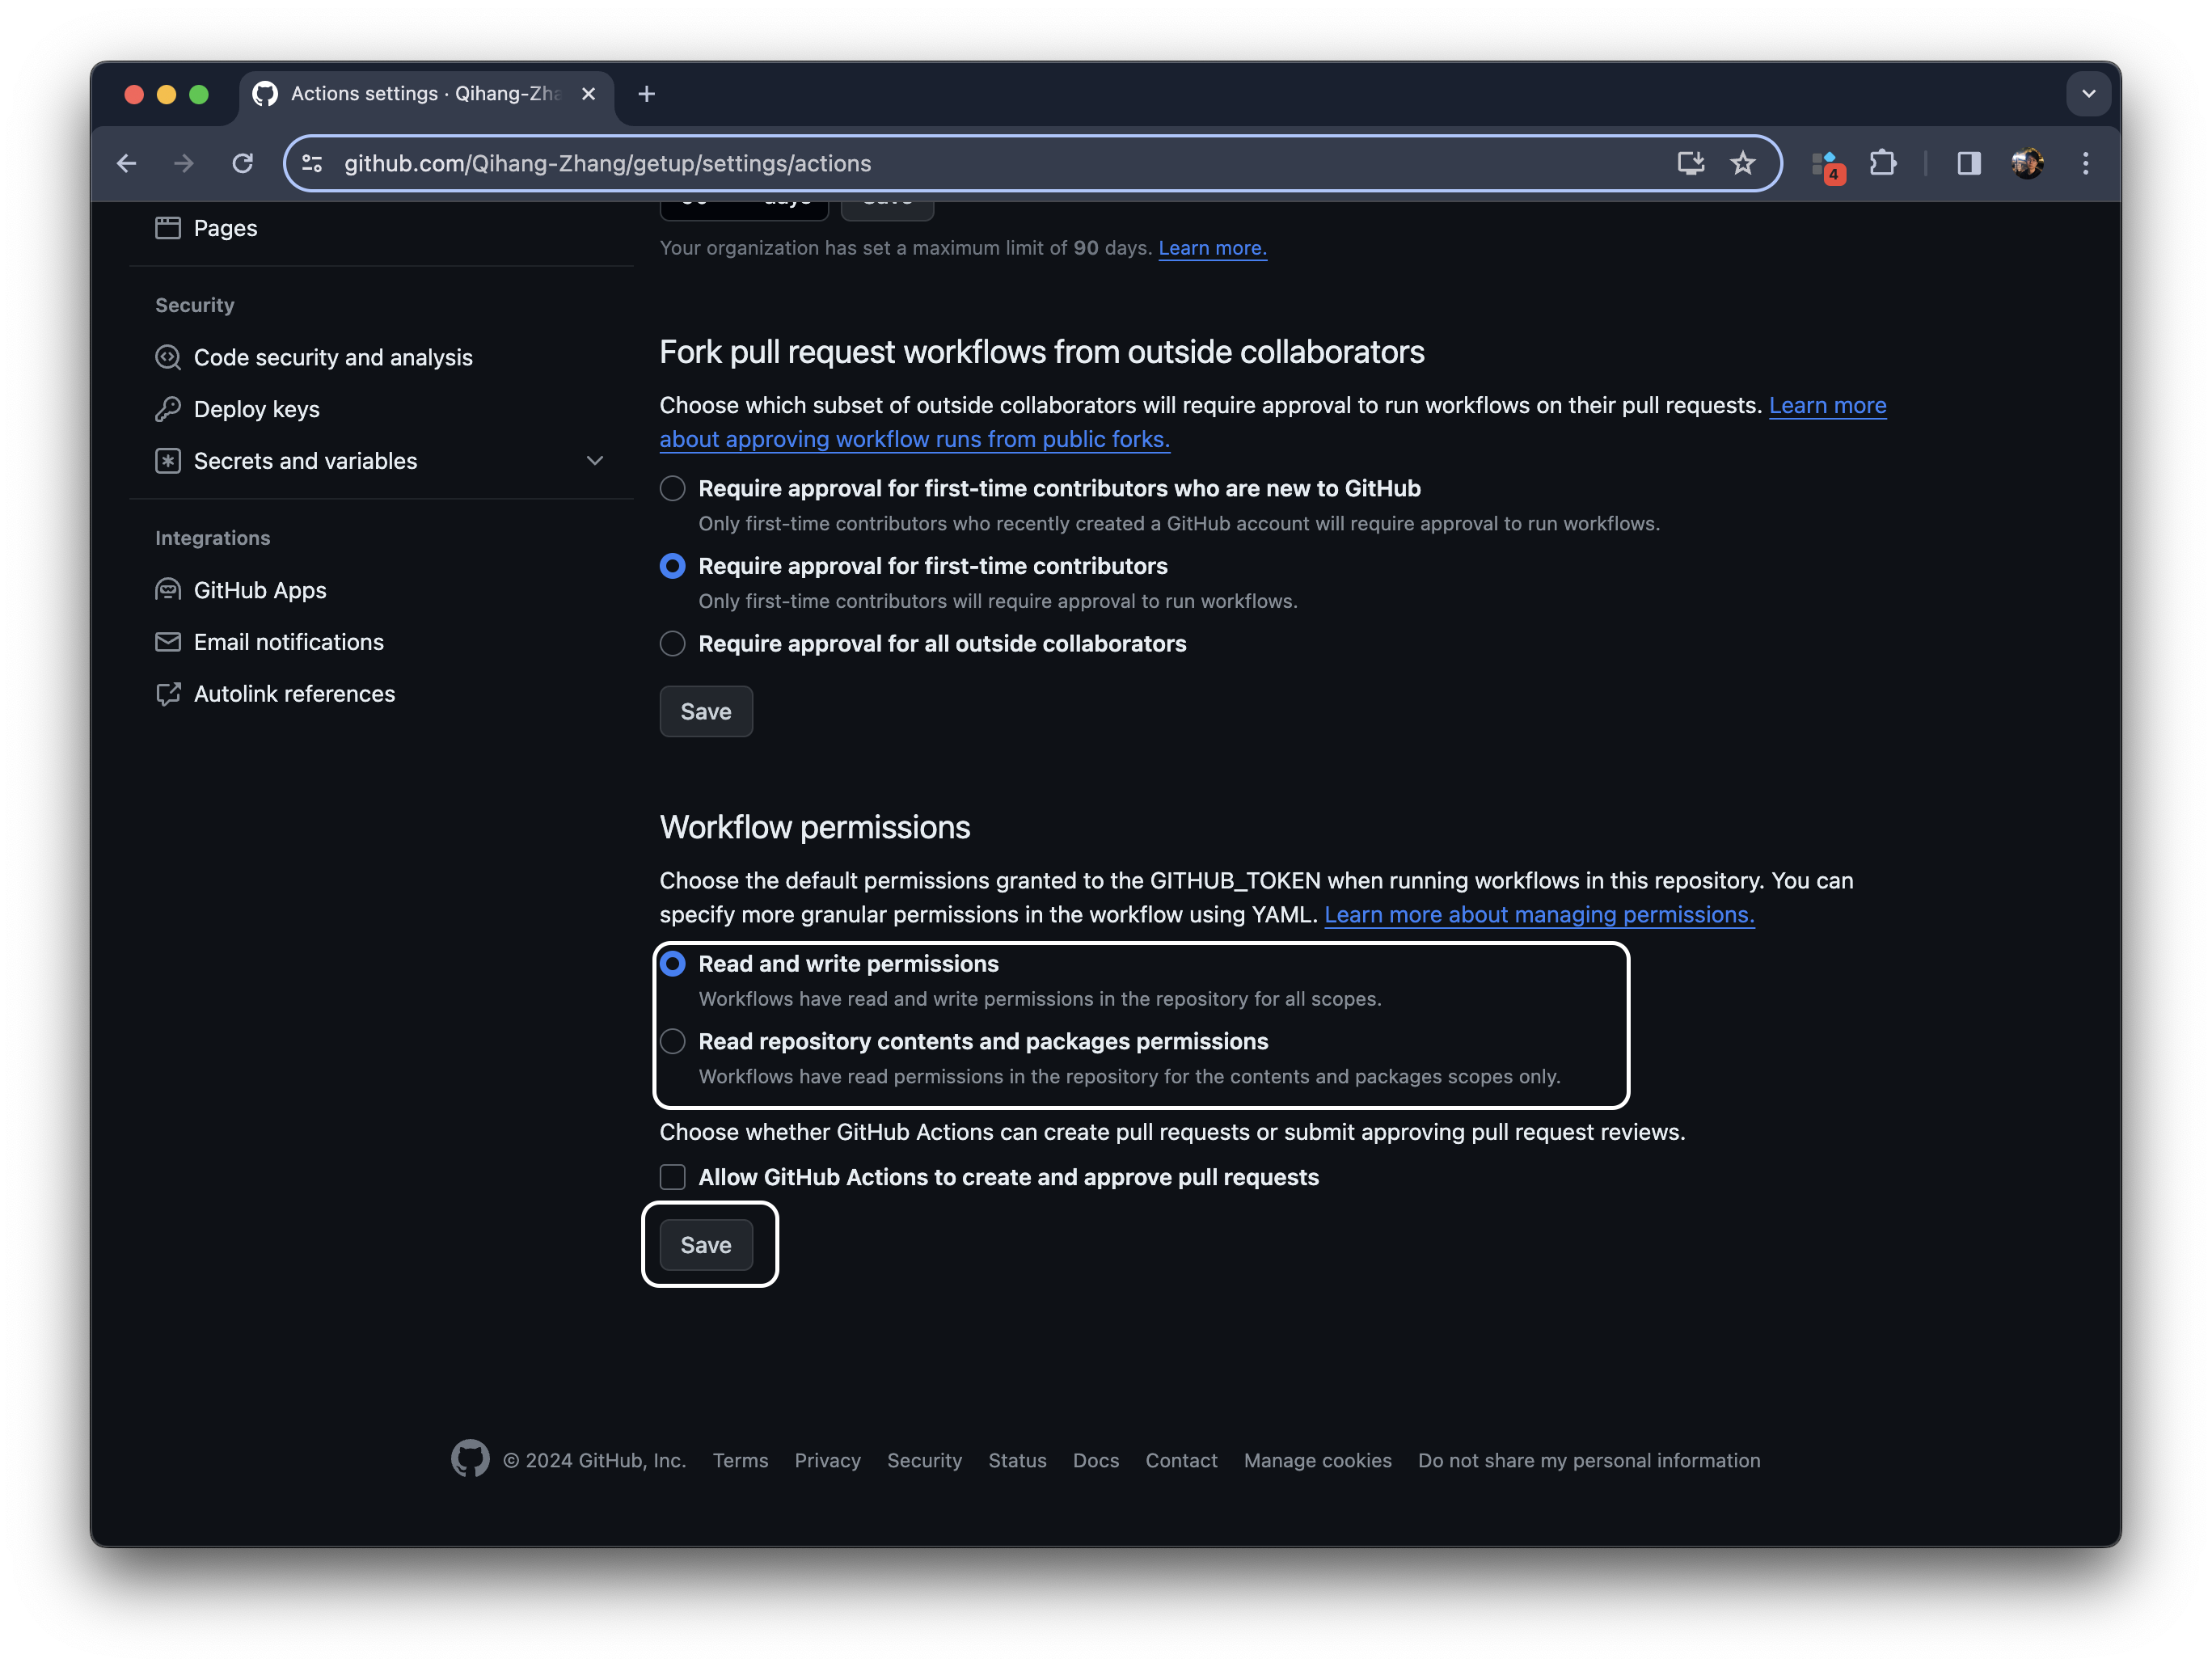Open Chrome three-dot menu
This screenshot has width=2212, height=1667.
coord(2085,163)
